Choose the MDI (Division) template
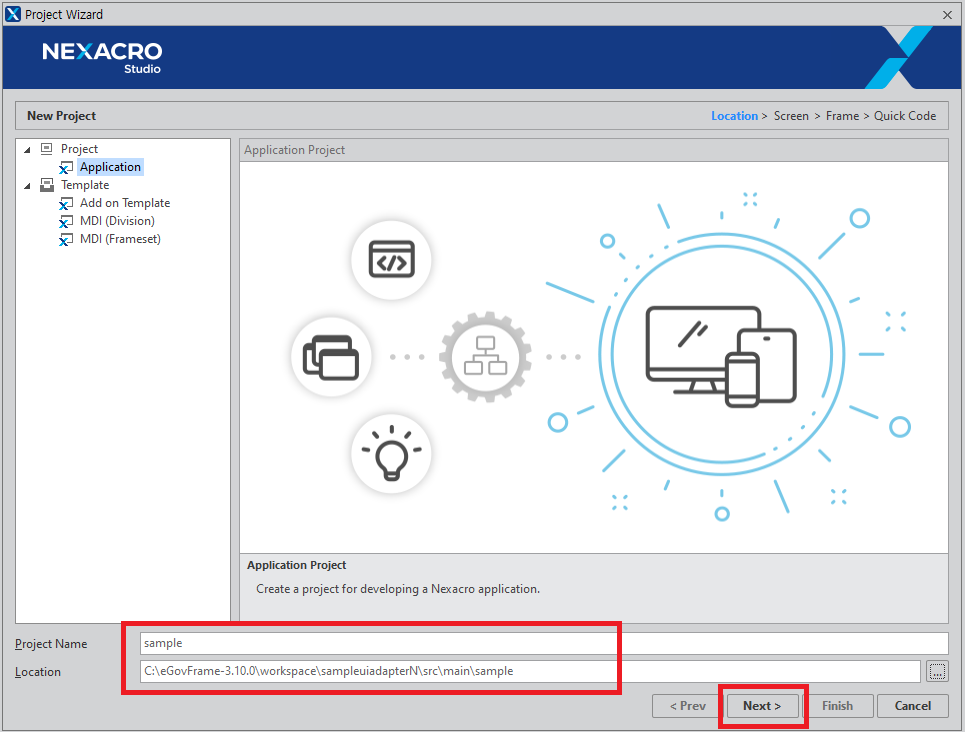 click(x=117, y=221)
